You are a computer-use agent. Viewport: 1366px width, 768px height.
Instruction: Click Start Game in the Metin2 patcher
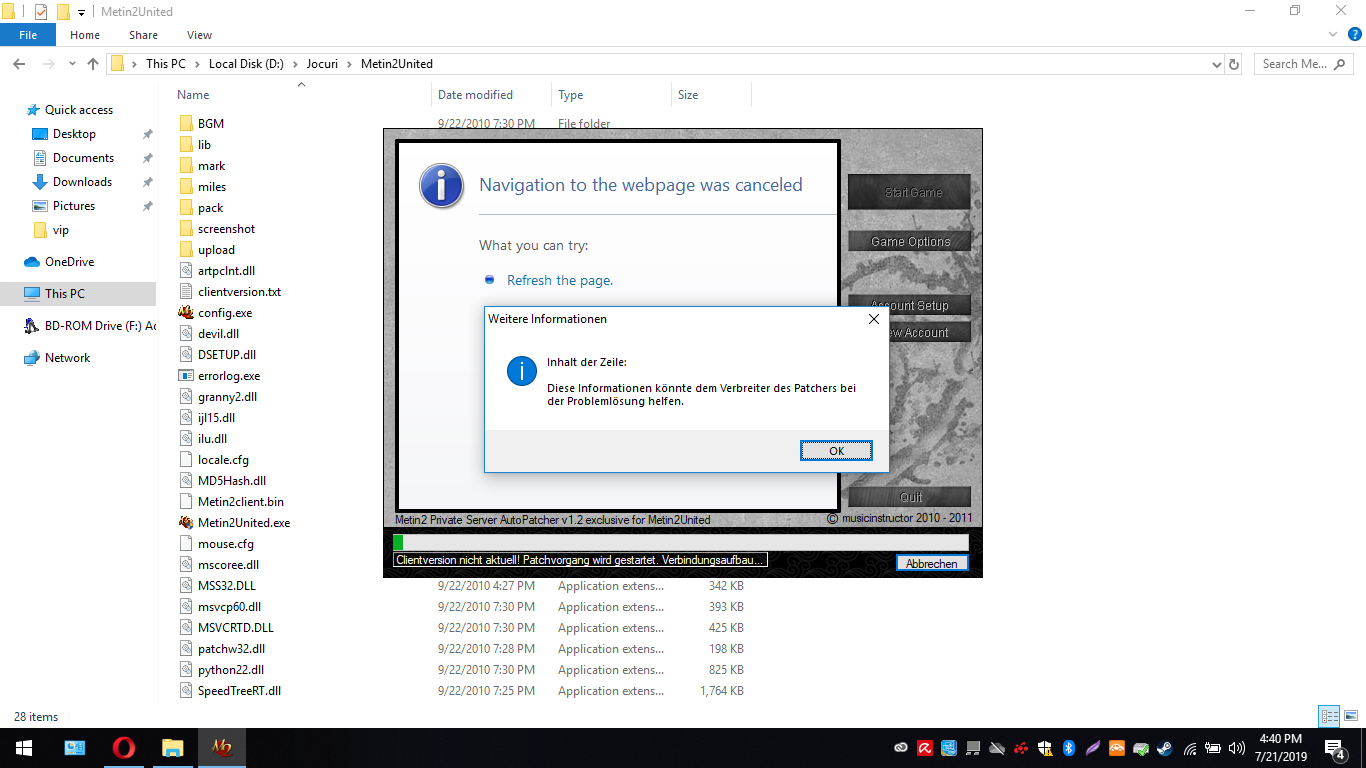909,192
